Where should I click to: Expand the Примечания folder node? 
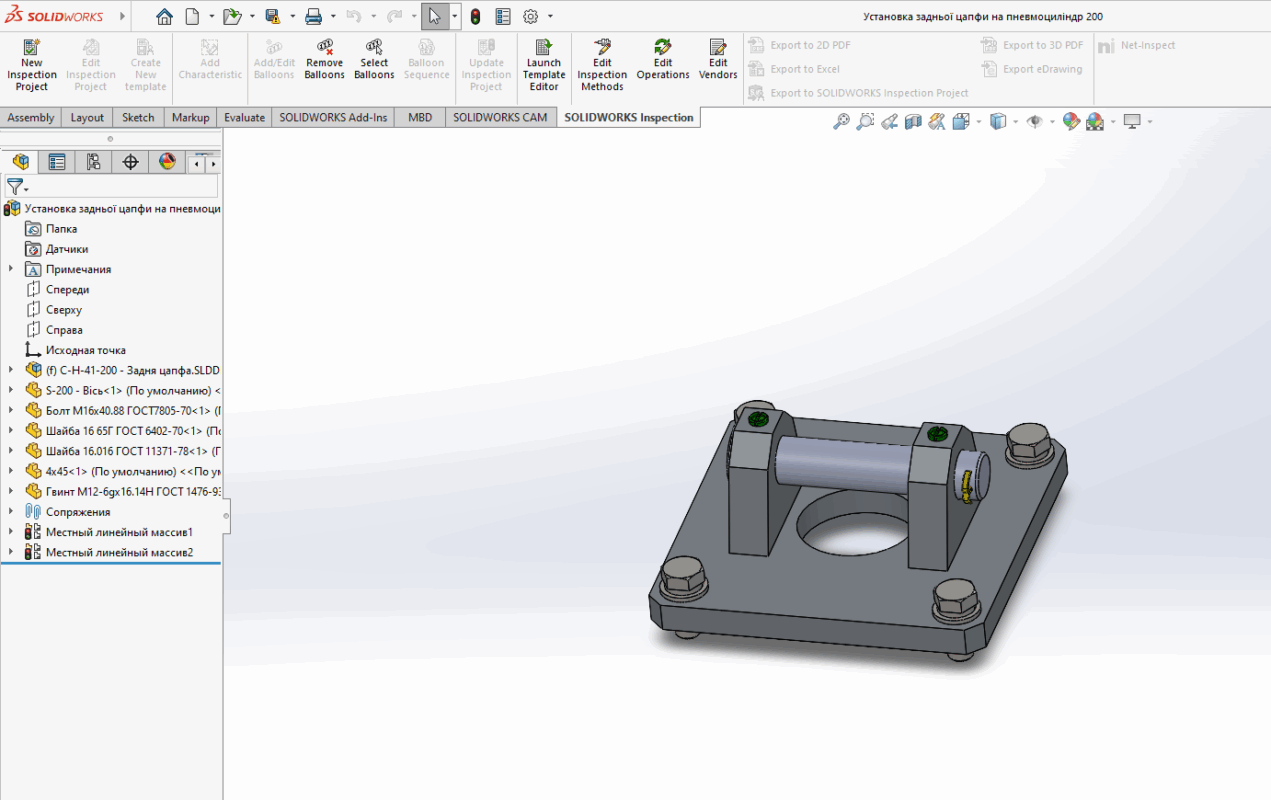tap(11, 269)
